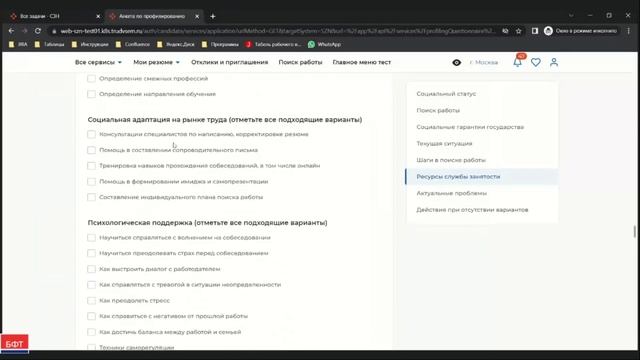The height and width of the screenshot is (360, 640).
Task: Jump to 'Актуальные проблемы' section
Action: tap(451, 193)
